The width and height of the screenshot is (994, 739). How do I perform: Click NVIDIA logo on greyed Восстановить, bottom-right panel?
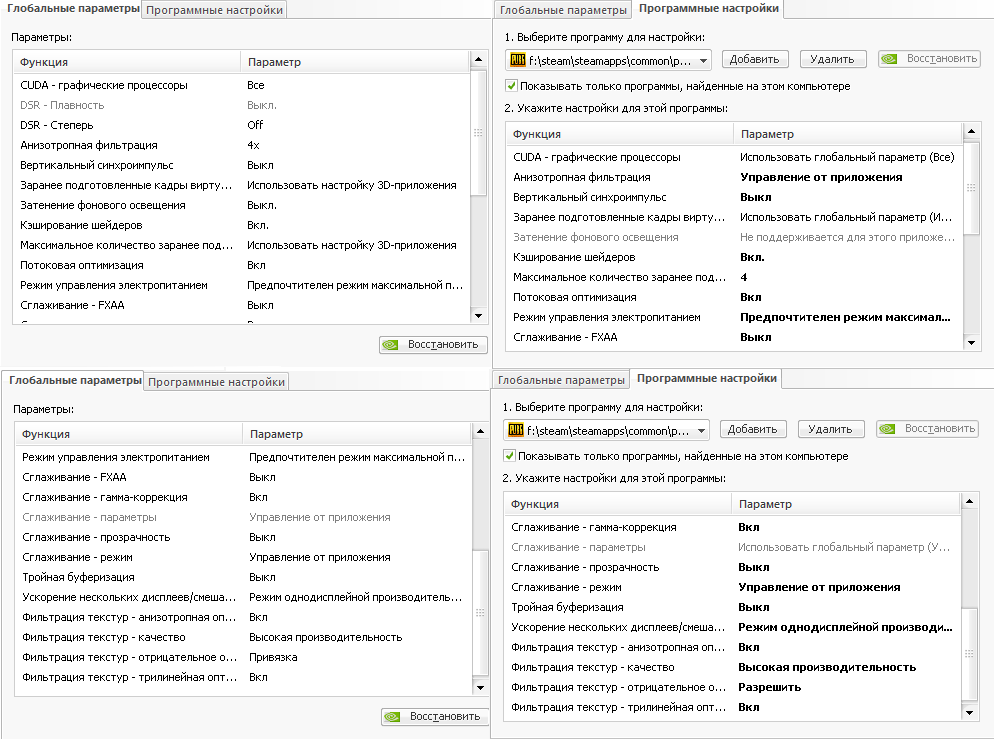(x=888, y=429)
